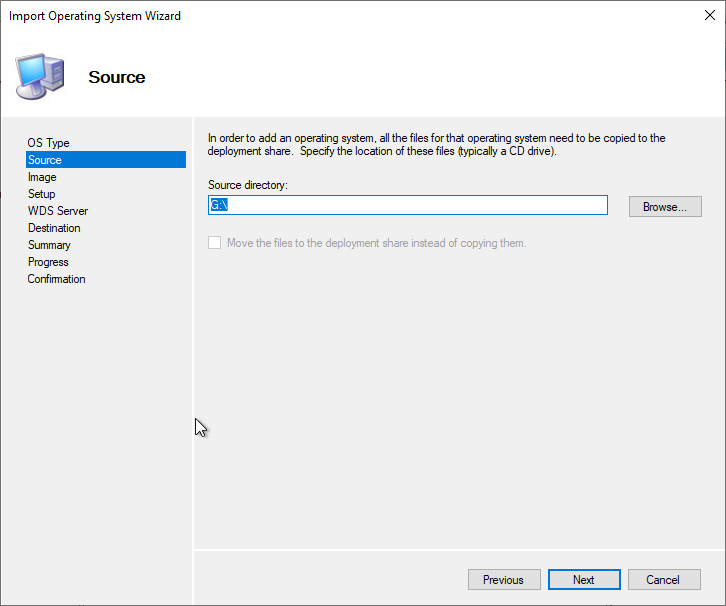The height and width of the screenshot is (606, 726).
Task: Return to the Previous wizard page
Action: [504, 580]
